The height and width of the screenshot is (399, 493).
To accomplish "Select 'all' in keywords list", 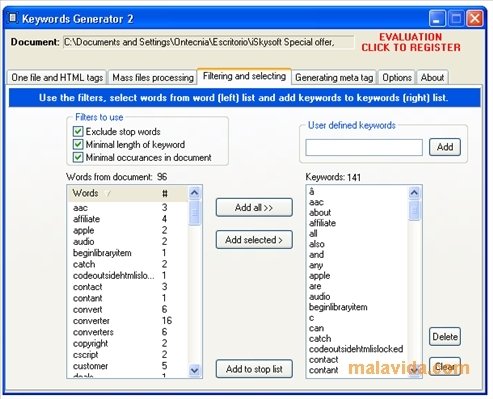I will click(x=313, y=234).
